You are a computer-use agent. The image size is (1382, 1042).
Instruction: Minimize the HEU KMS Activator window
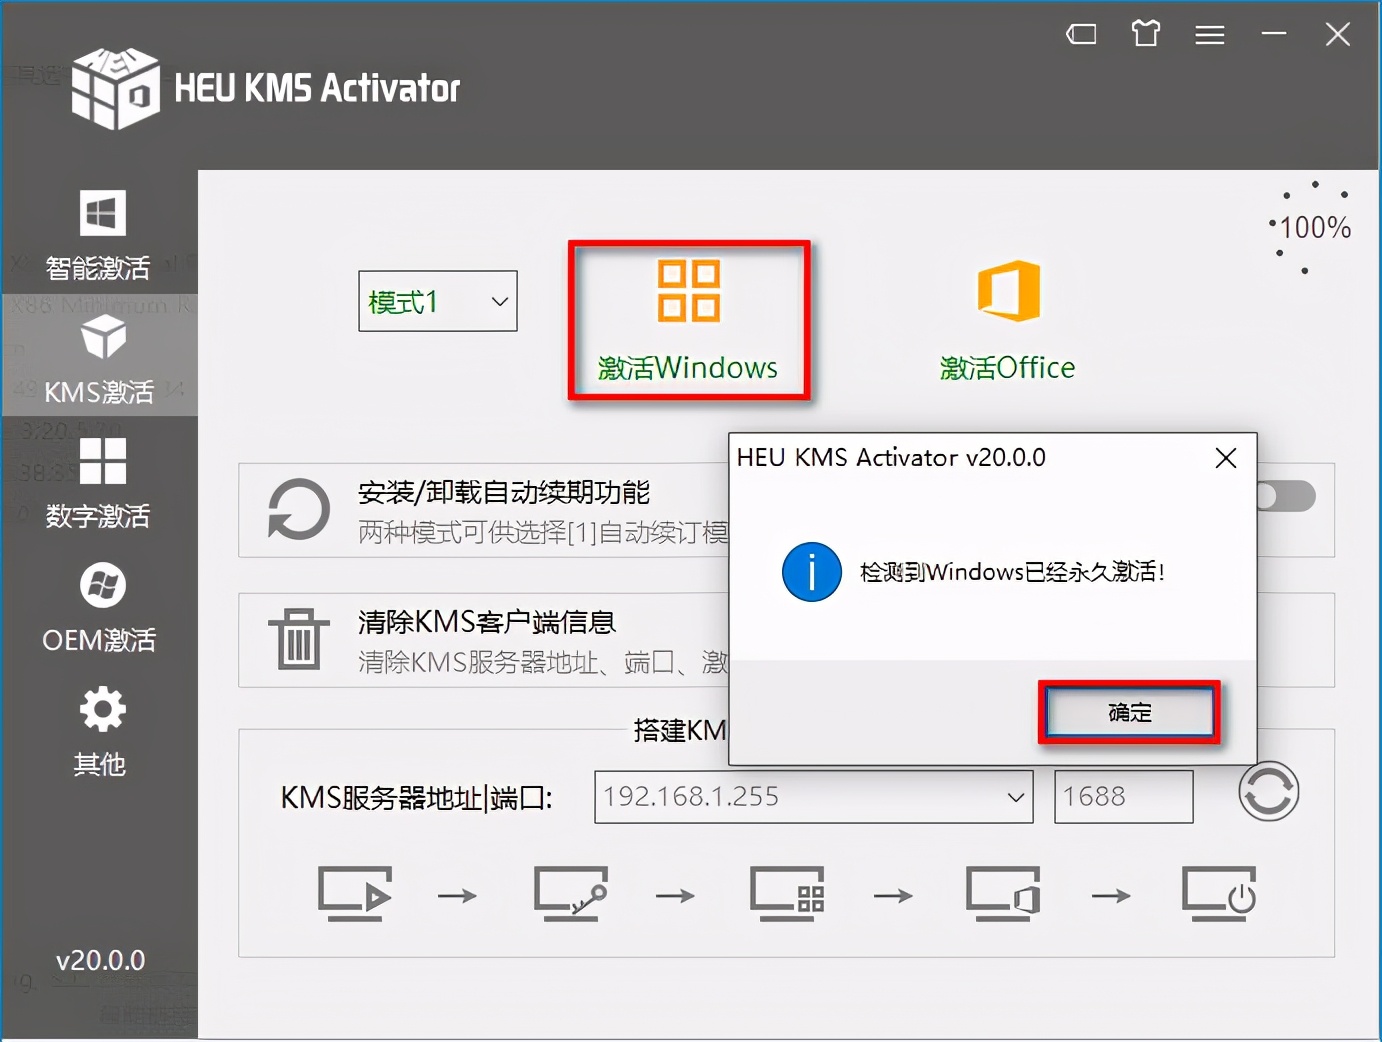coord(1274,34)
